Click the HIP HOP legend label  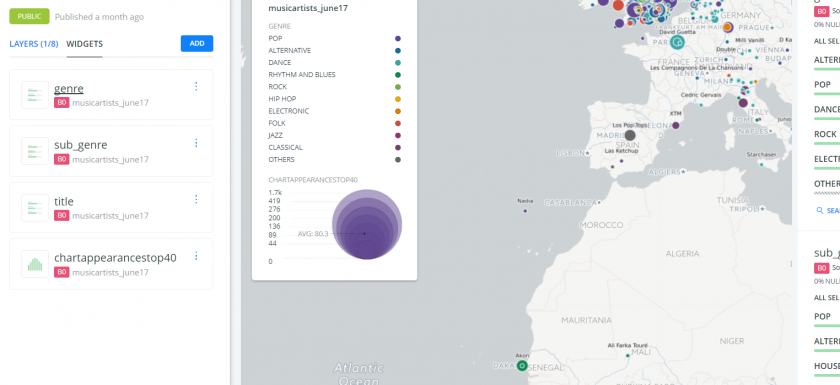point(282,99)
